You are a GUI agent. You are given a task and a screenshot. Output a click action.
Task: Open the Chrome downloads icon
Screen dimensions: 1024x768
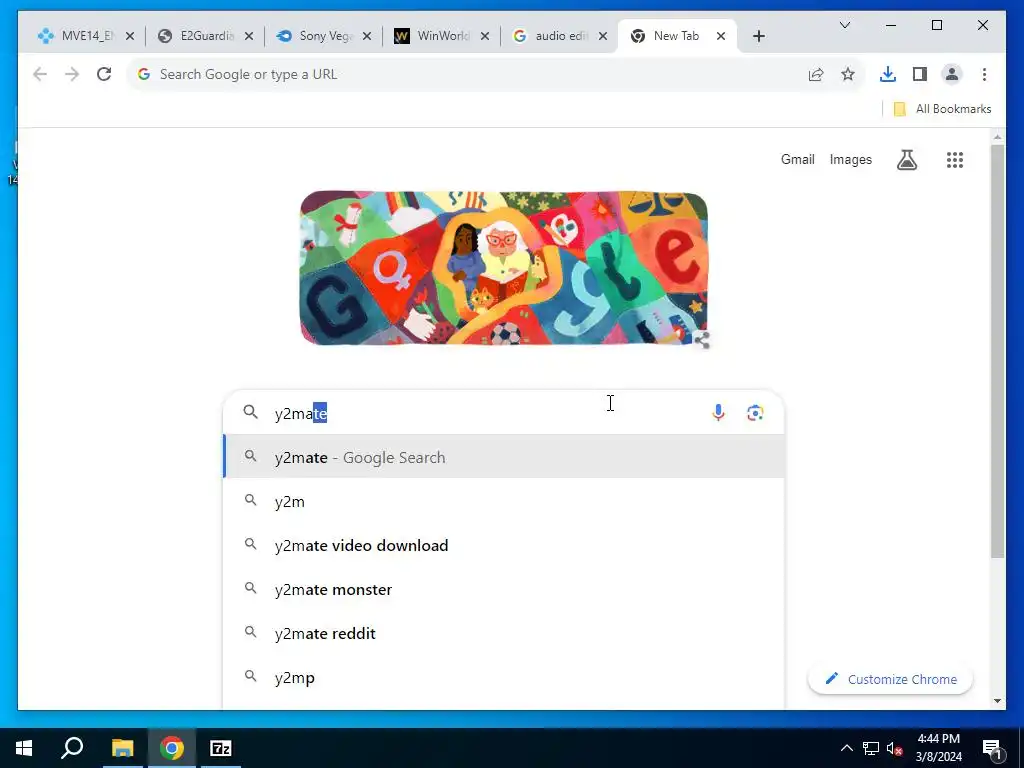click(x=888, y=74)
